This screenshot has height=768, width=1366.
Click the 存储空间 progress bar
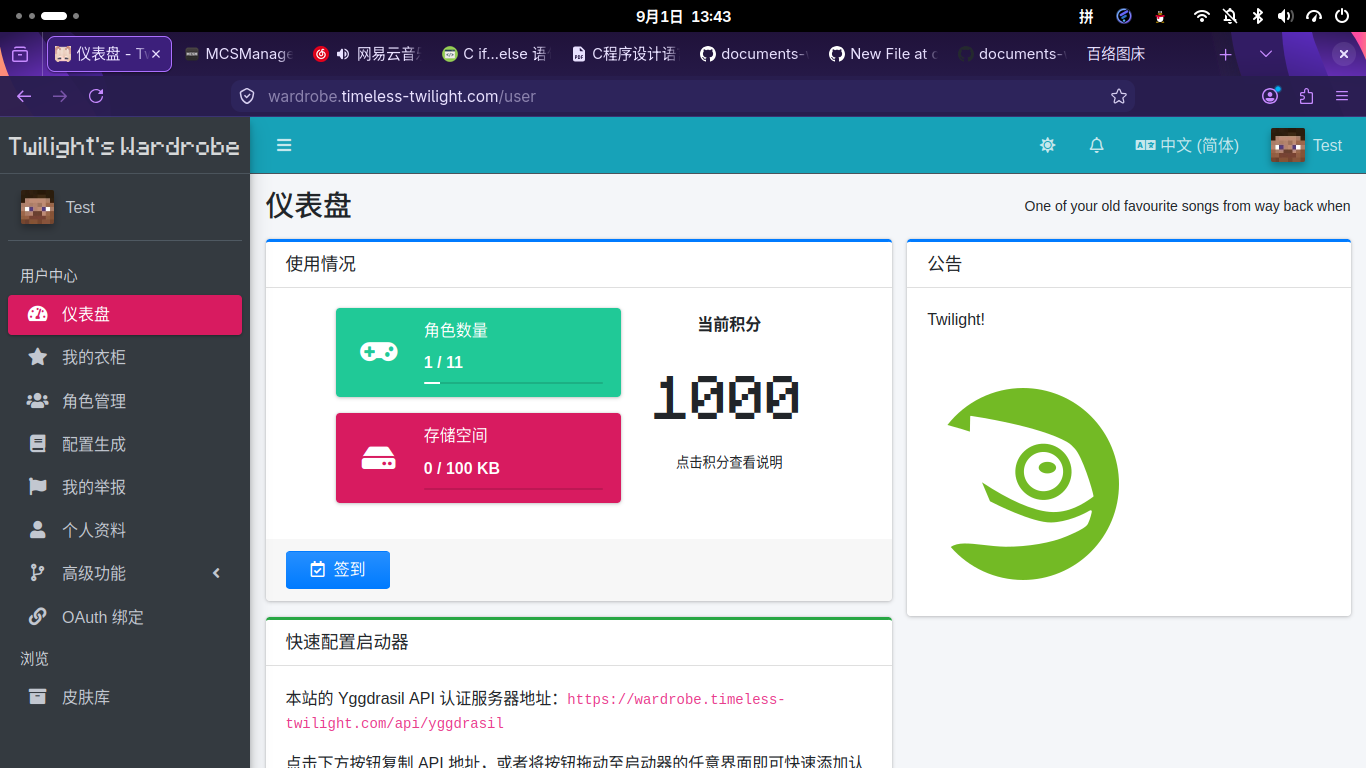[x=513, y=489]
